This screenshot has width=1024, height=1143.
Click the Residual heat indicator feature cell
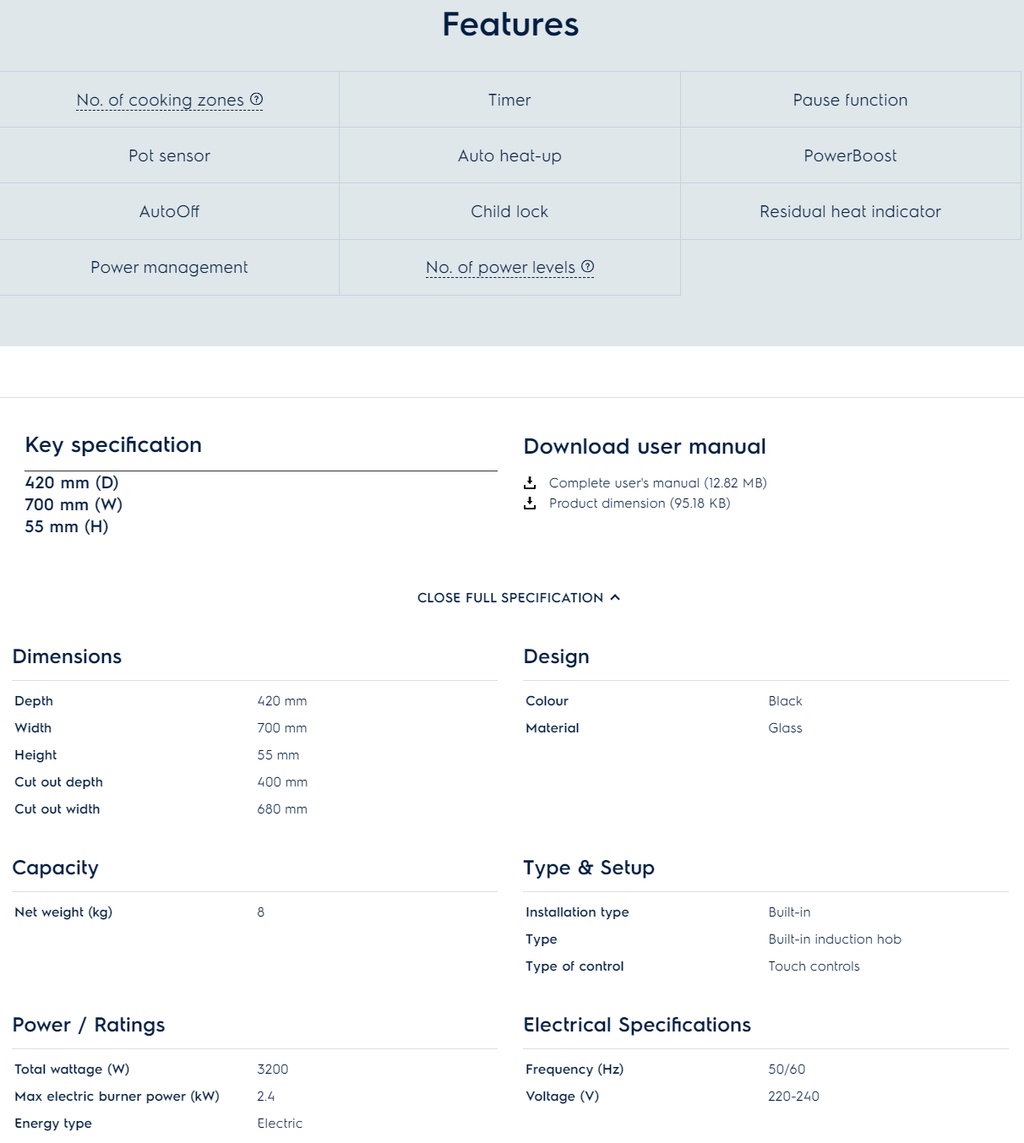(x=850, y=212)
